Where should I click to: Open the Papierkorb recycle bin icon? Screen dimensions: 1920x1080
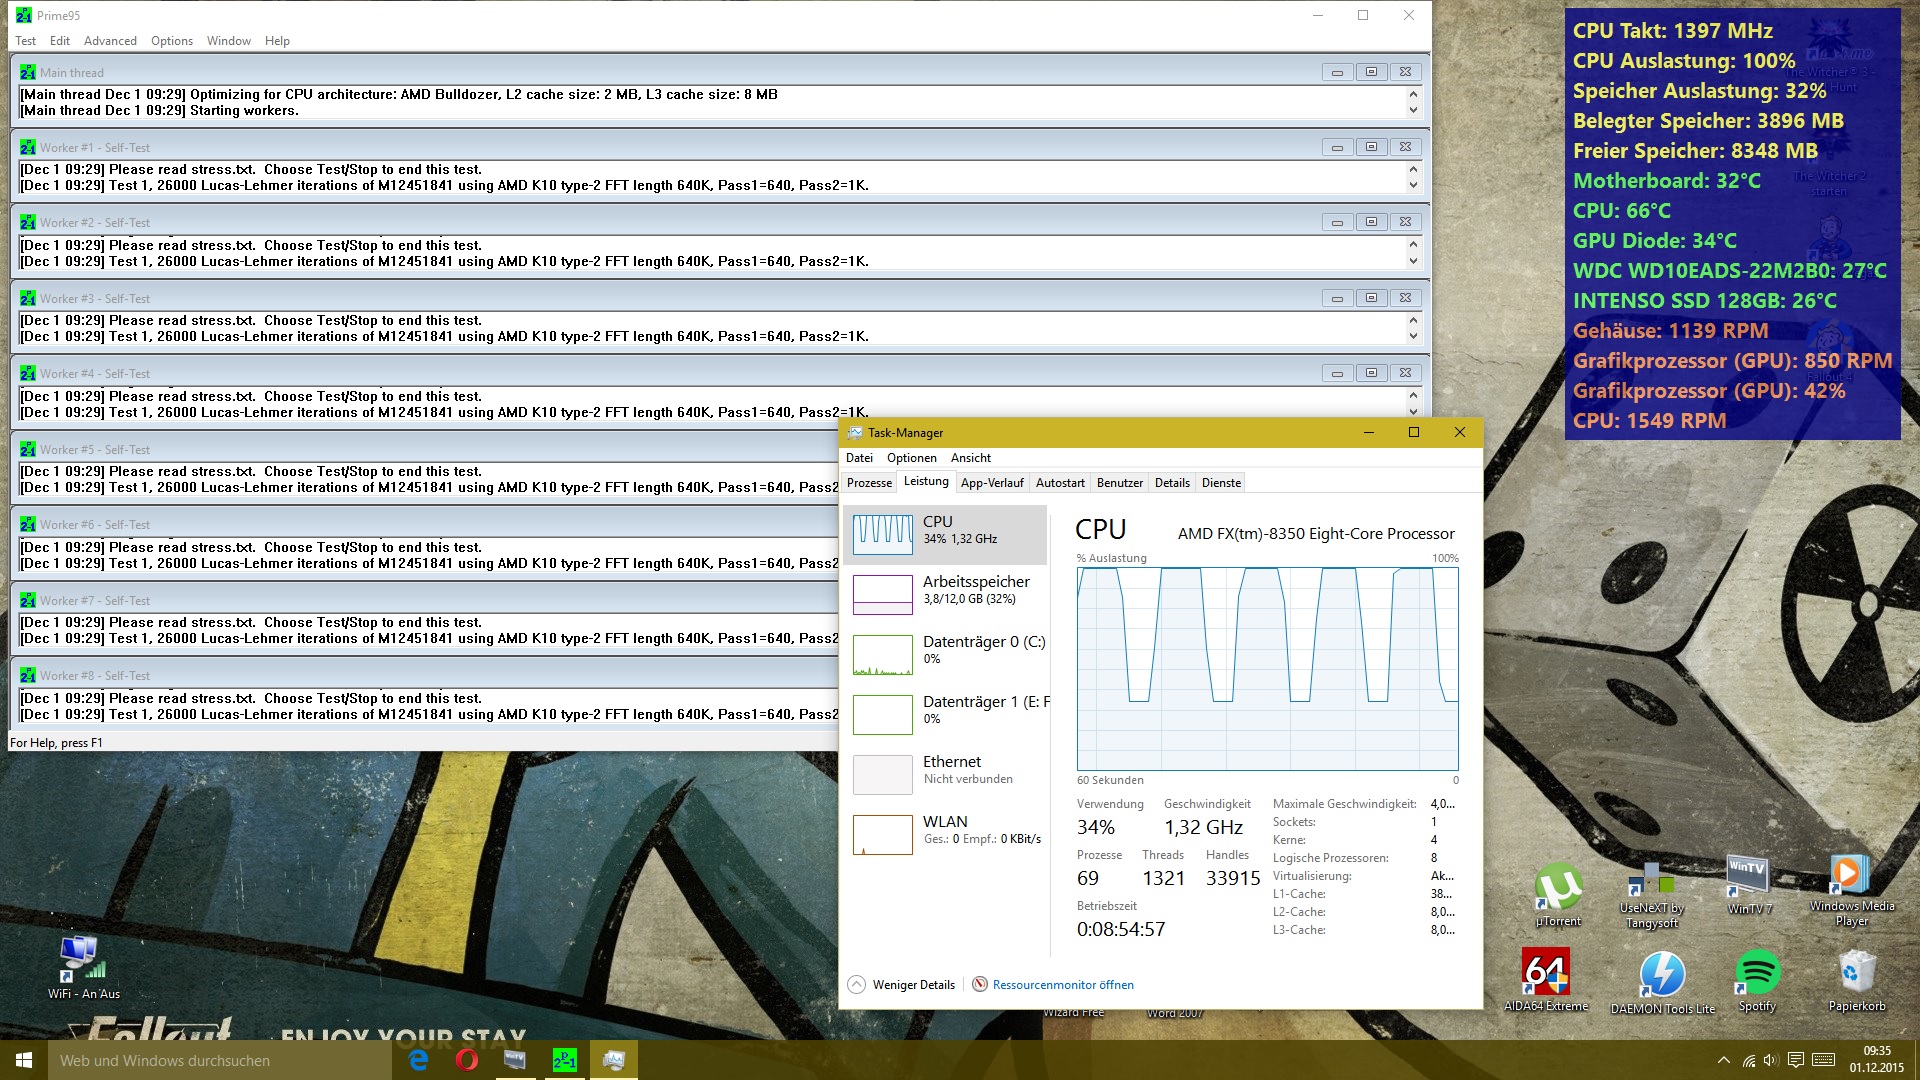point(1857,973)
